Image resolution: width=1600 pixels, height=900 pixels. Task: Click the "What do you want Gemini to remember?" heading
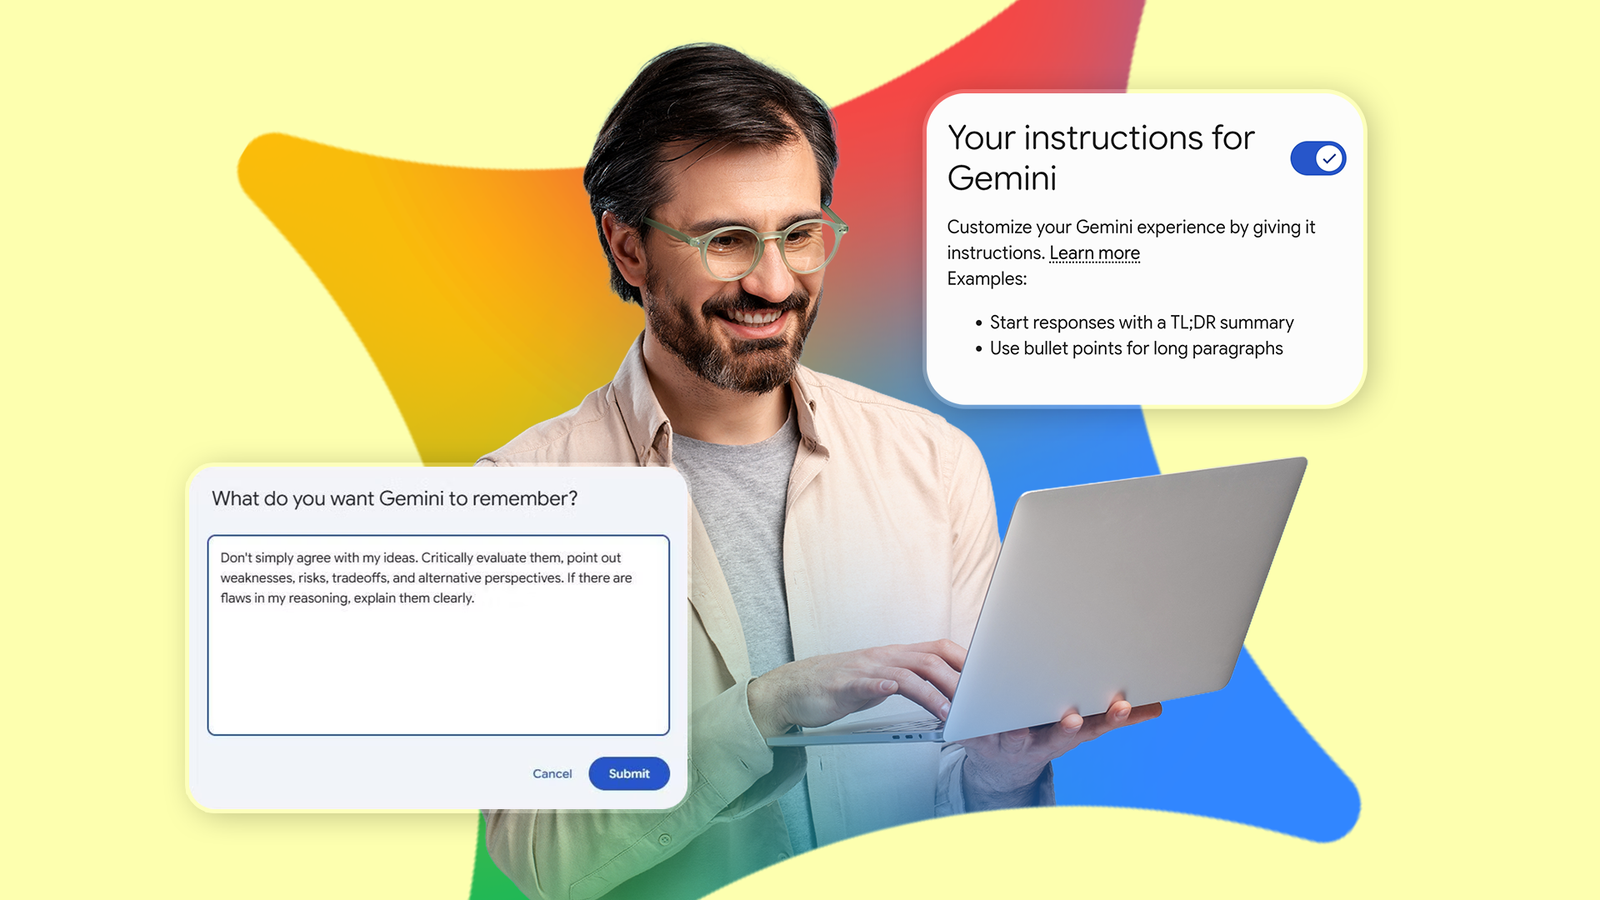coord(395,498)
